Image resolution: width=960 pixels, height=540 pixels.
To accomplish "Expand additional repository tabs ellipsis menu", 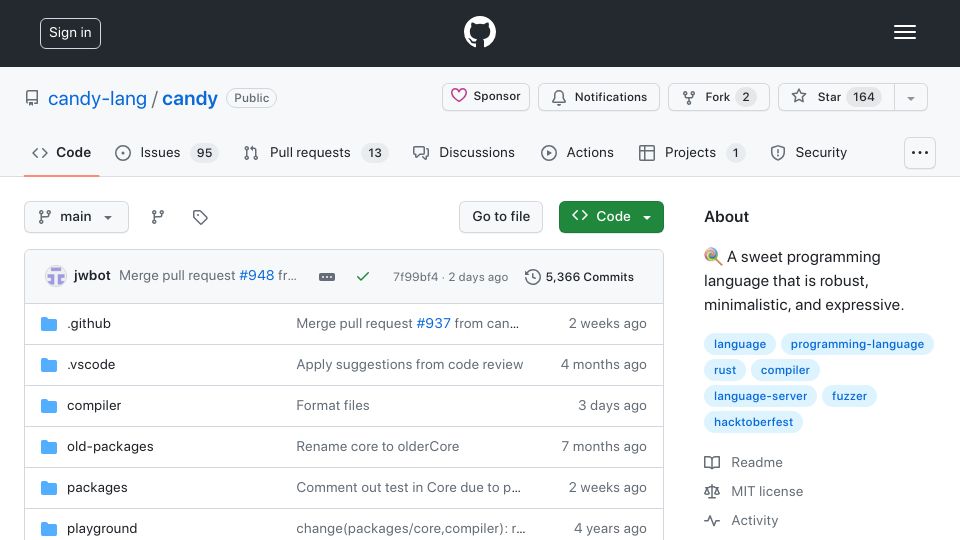I will (x=920, y=152).
